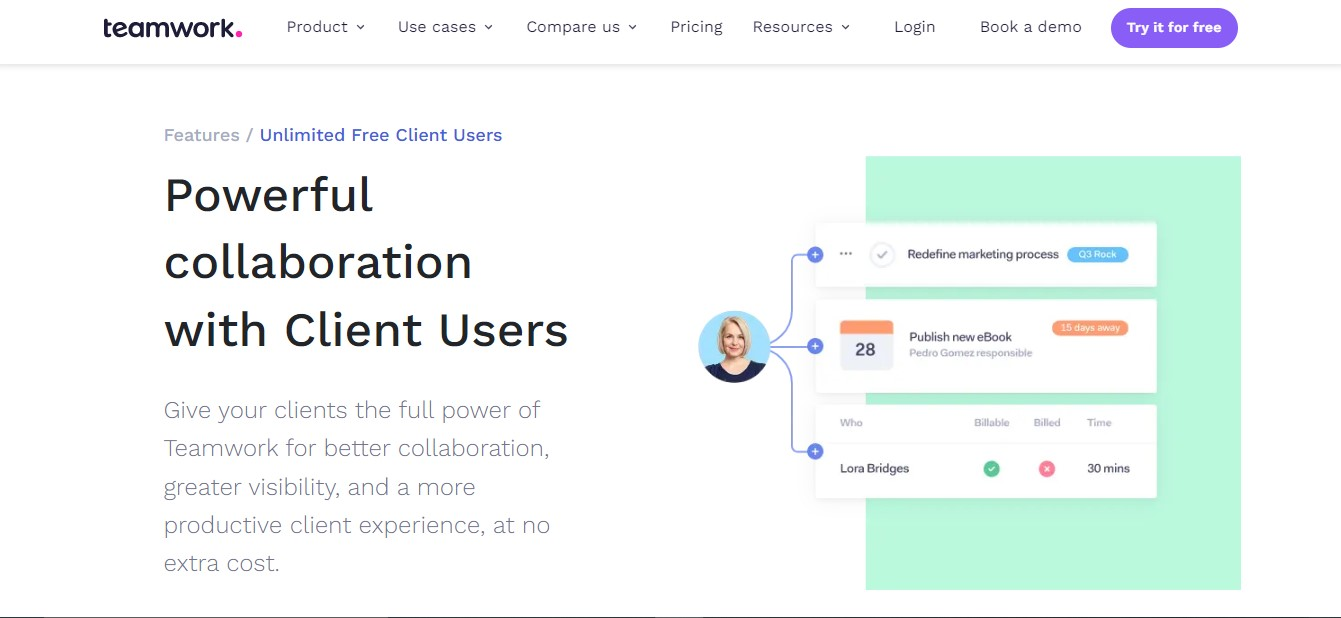
Task: Click the plus icon beside the Lora Bridges card
Action: click(x=815, y=451)
